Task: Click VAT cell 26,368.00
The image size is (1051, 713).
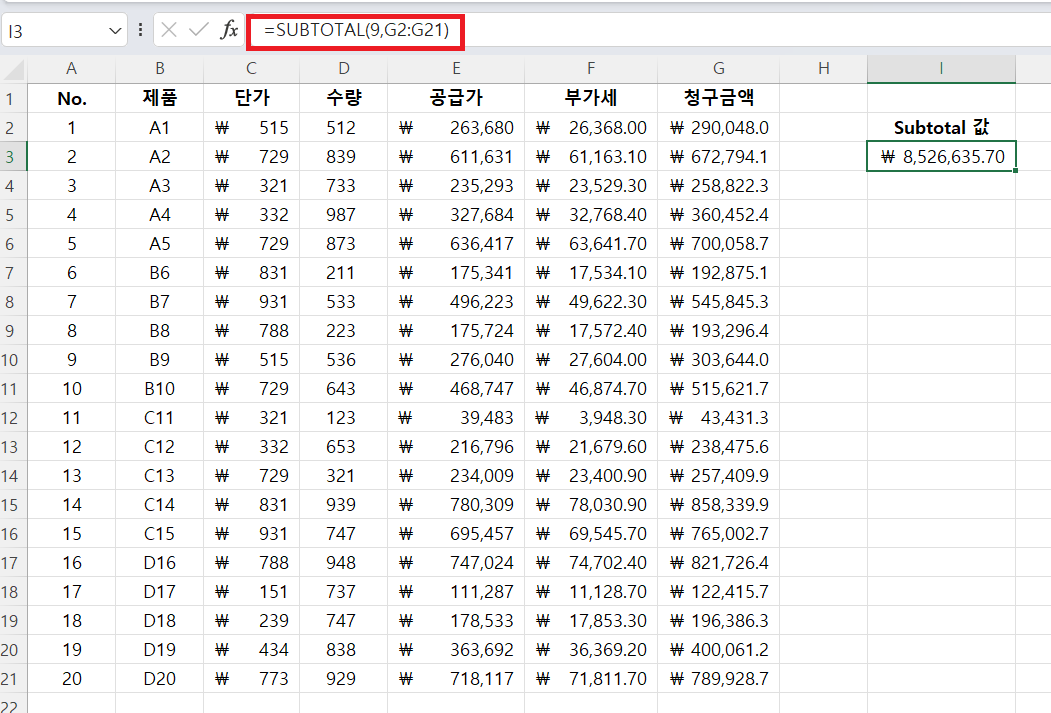Action: point(591,127)
